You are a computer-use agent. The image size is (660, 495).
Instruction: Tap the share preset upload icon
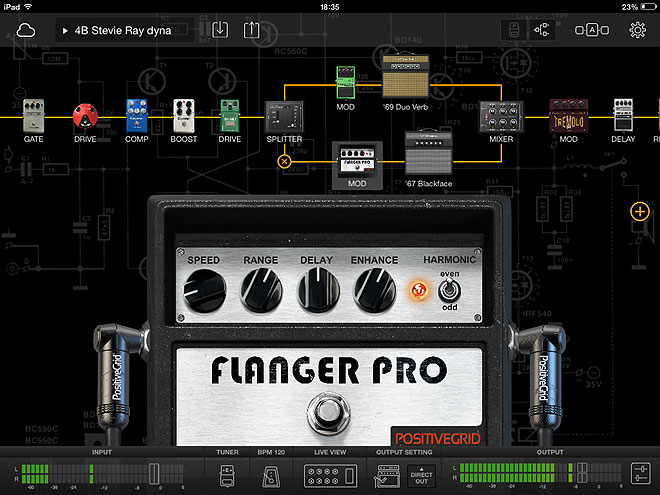251,30
